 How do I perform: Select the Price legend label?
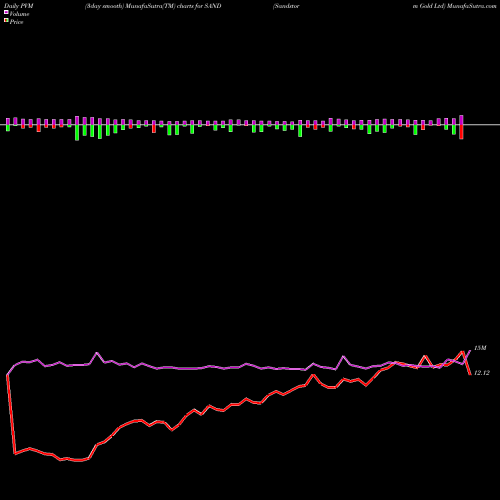click(x=16, y=22)
